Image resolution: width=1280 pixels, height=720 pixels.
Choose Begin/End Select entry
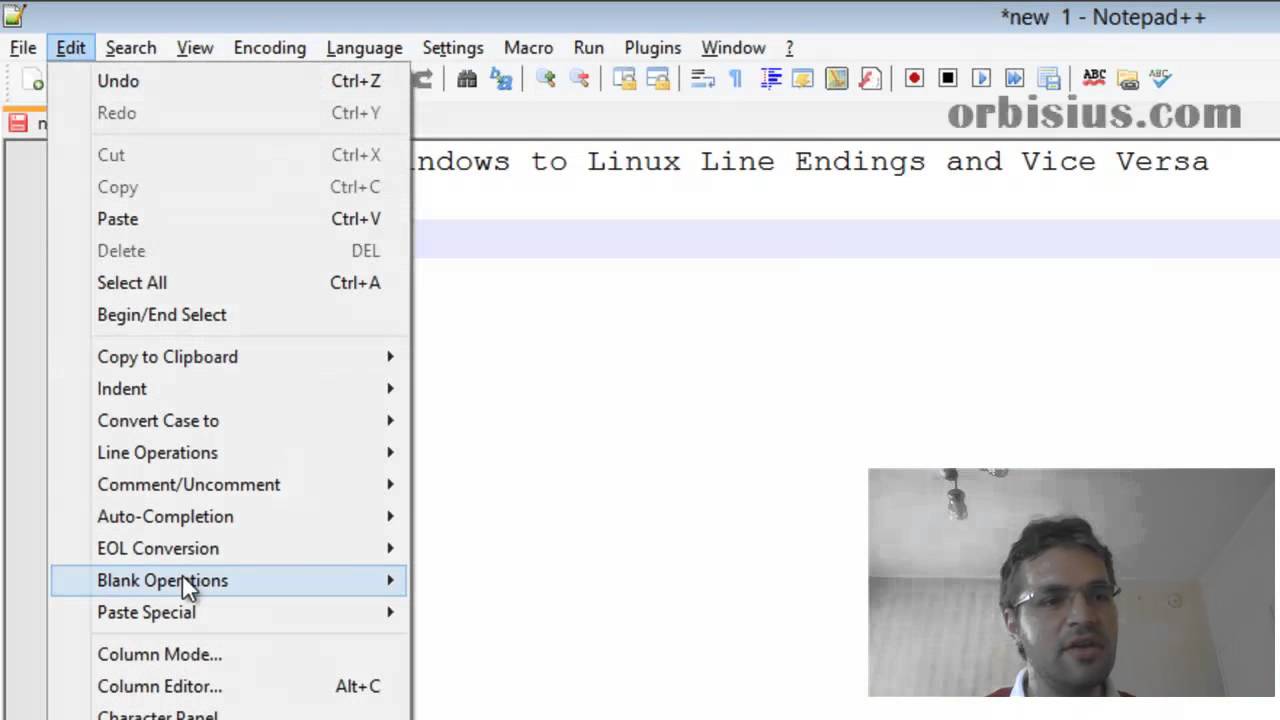tap(229, 315)
